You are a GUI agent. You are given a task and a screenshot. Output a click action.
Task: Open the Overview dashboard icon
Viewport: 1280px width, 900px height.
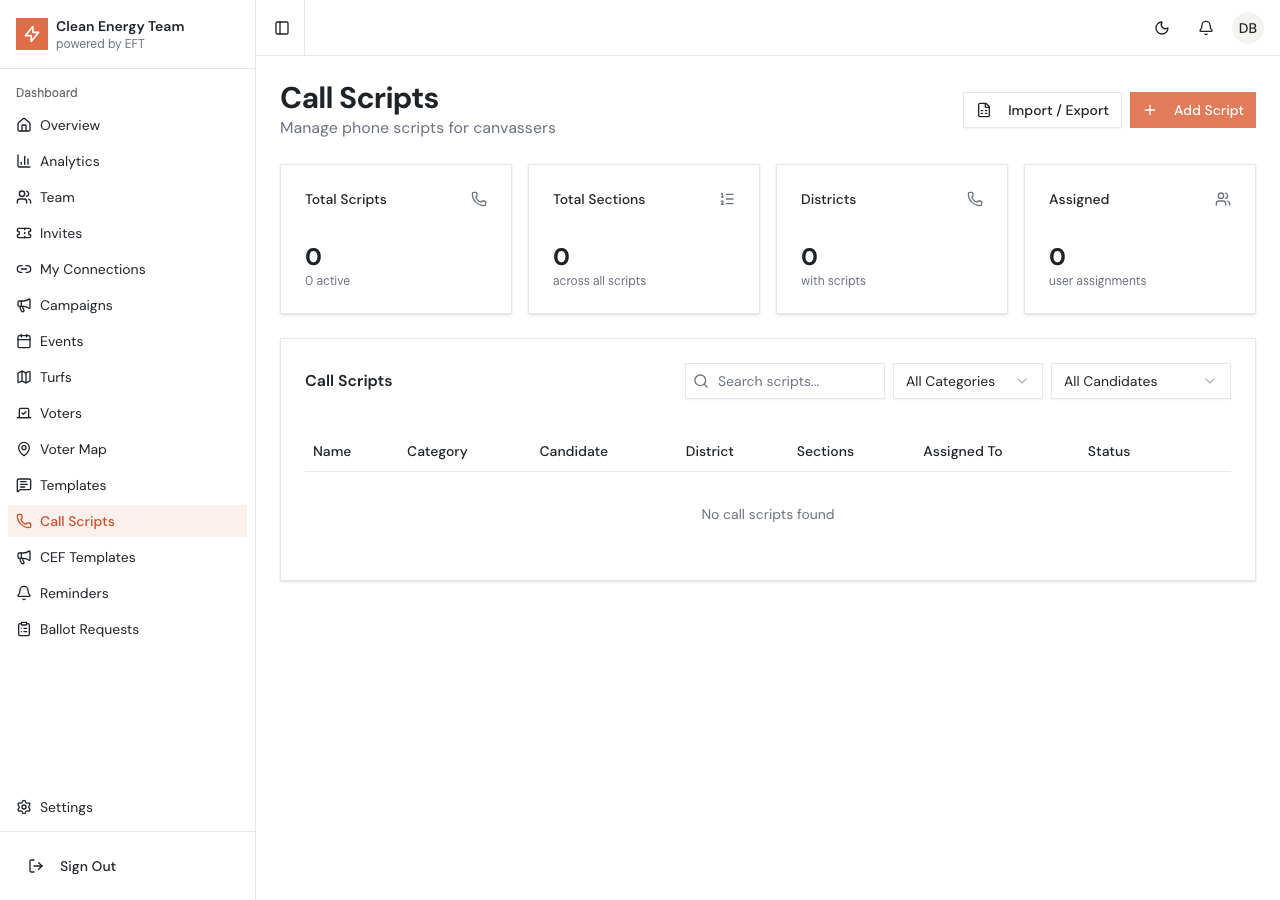point(24,125)
